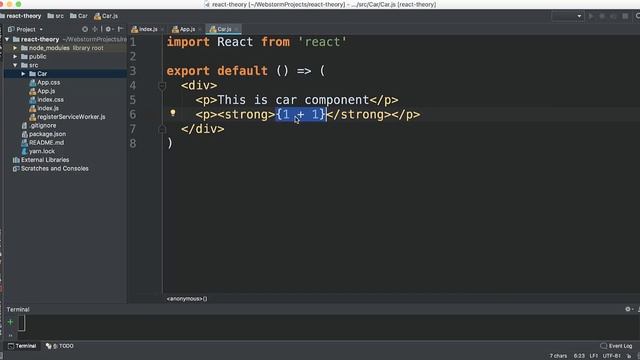
Task: Hide the Project panel with hide icon
Action: 120,29
